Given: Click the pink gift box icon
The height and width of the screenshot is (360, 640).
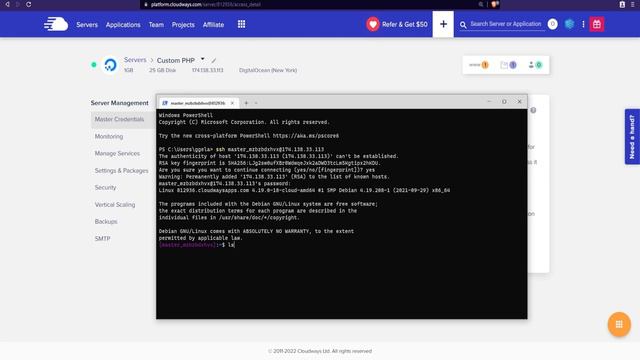Looking at the screenshot, I should click(597, 24).
